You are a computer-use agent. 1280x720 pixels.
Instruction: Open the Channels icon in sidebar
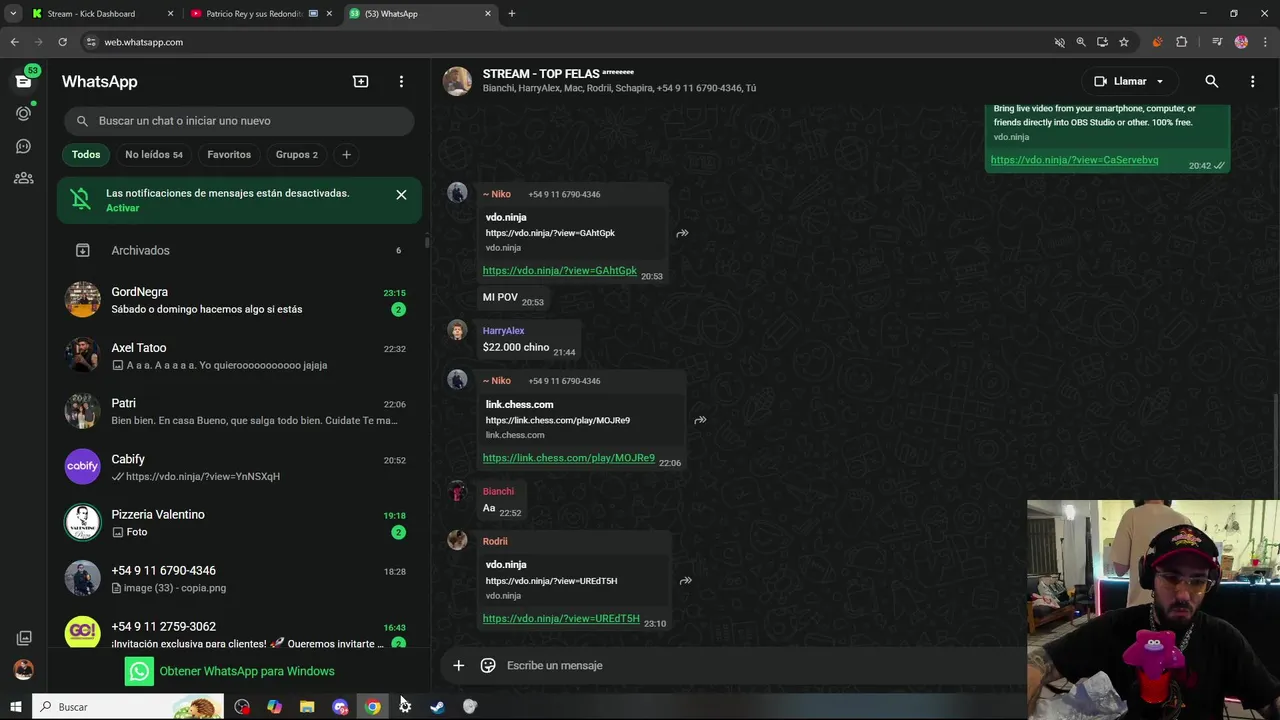click(23, 146)
